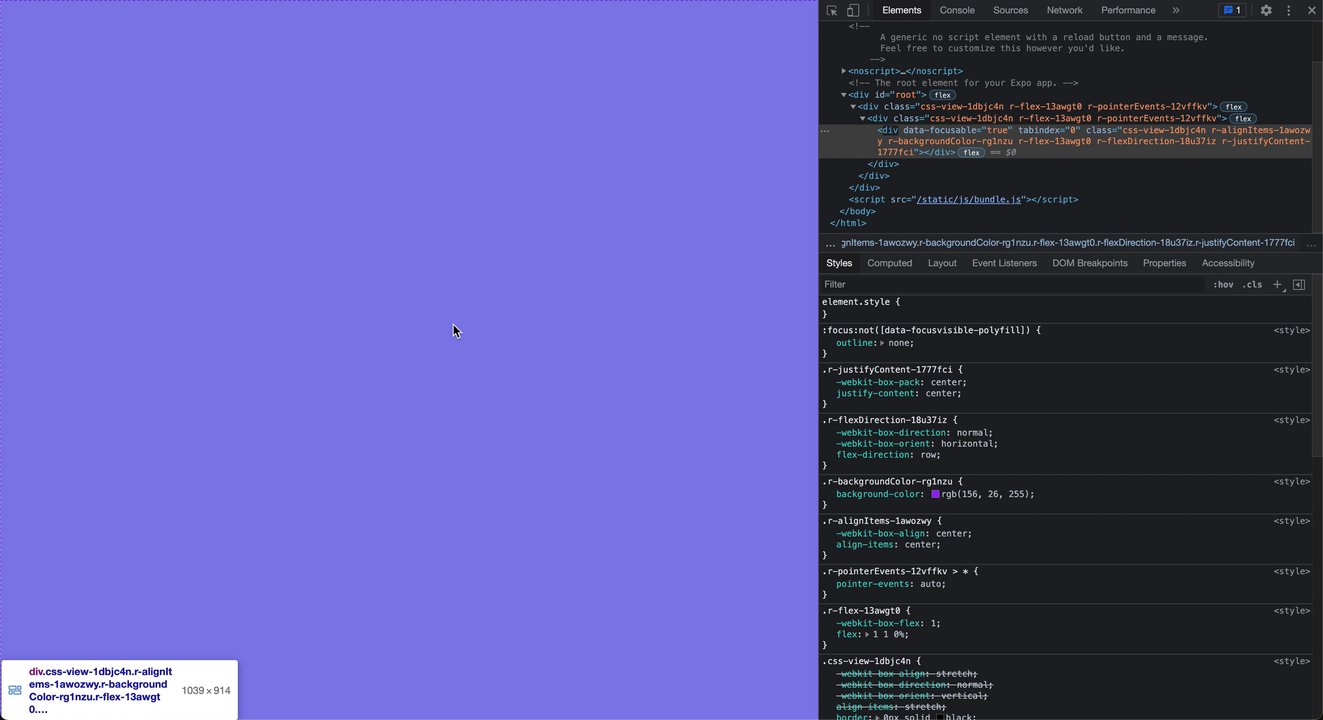Edit the align-items: center value
Image resolution: width=1323 pixels, height=720 pixels.
coord(922,545)
